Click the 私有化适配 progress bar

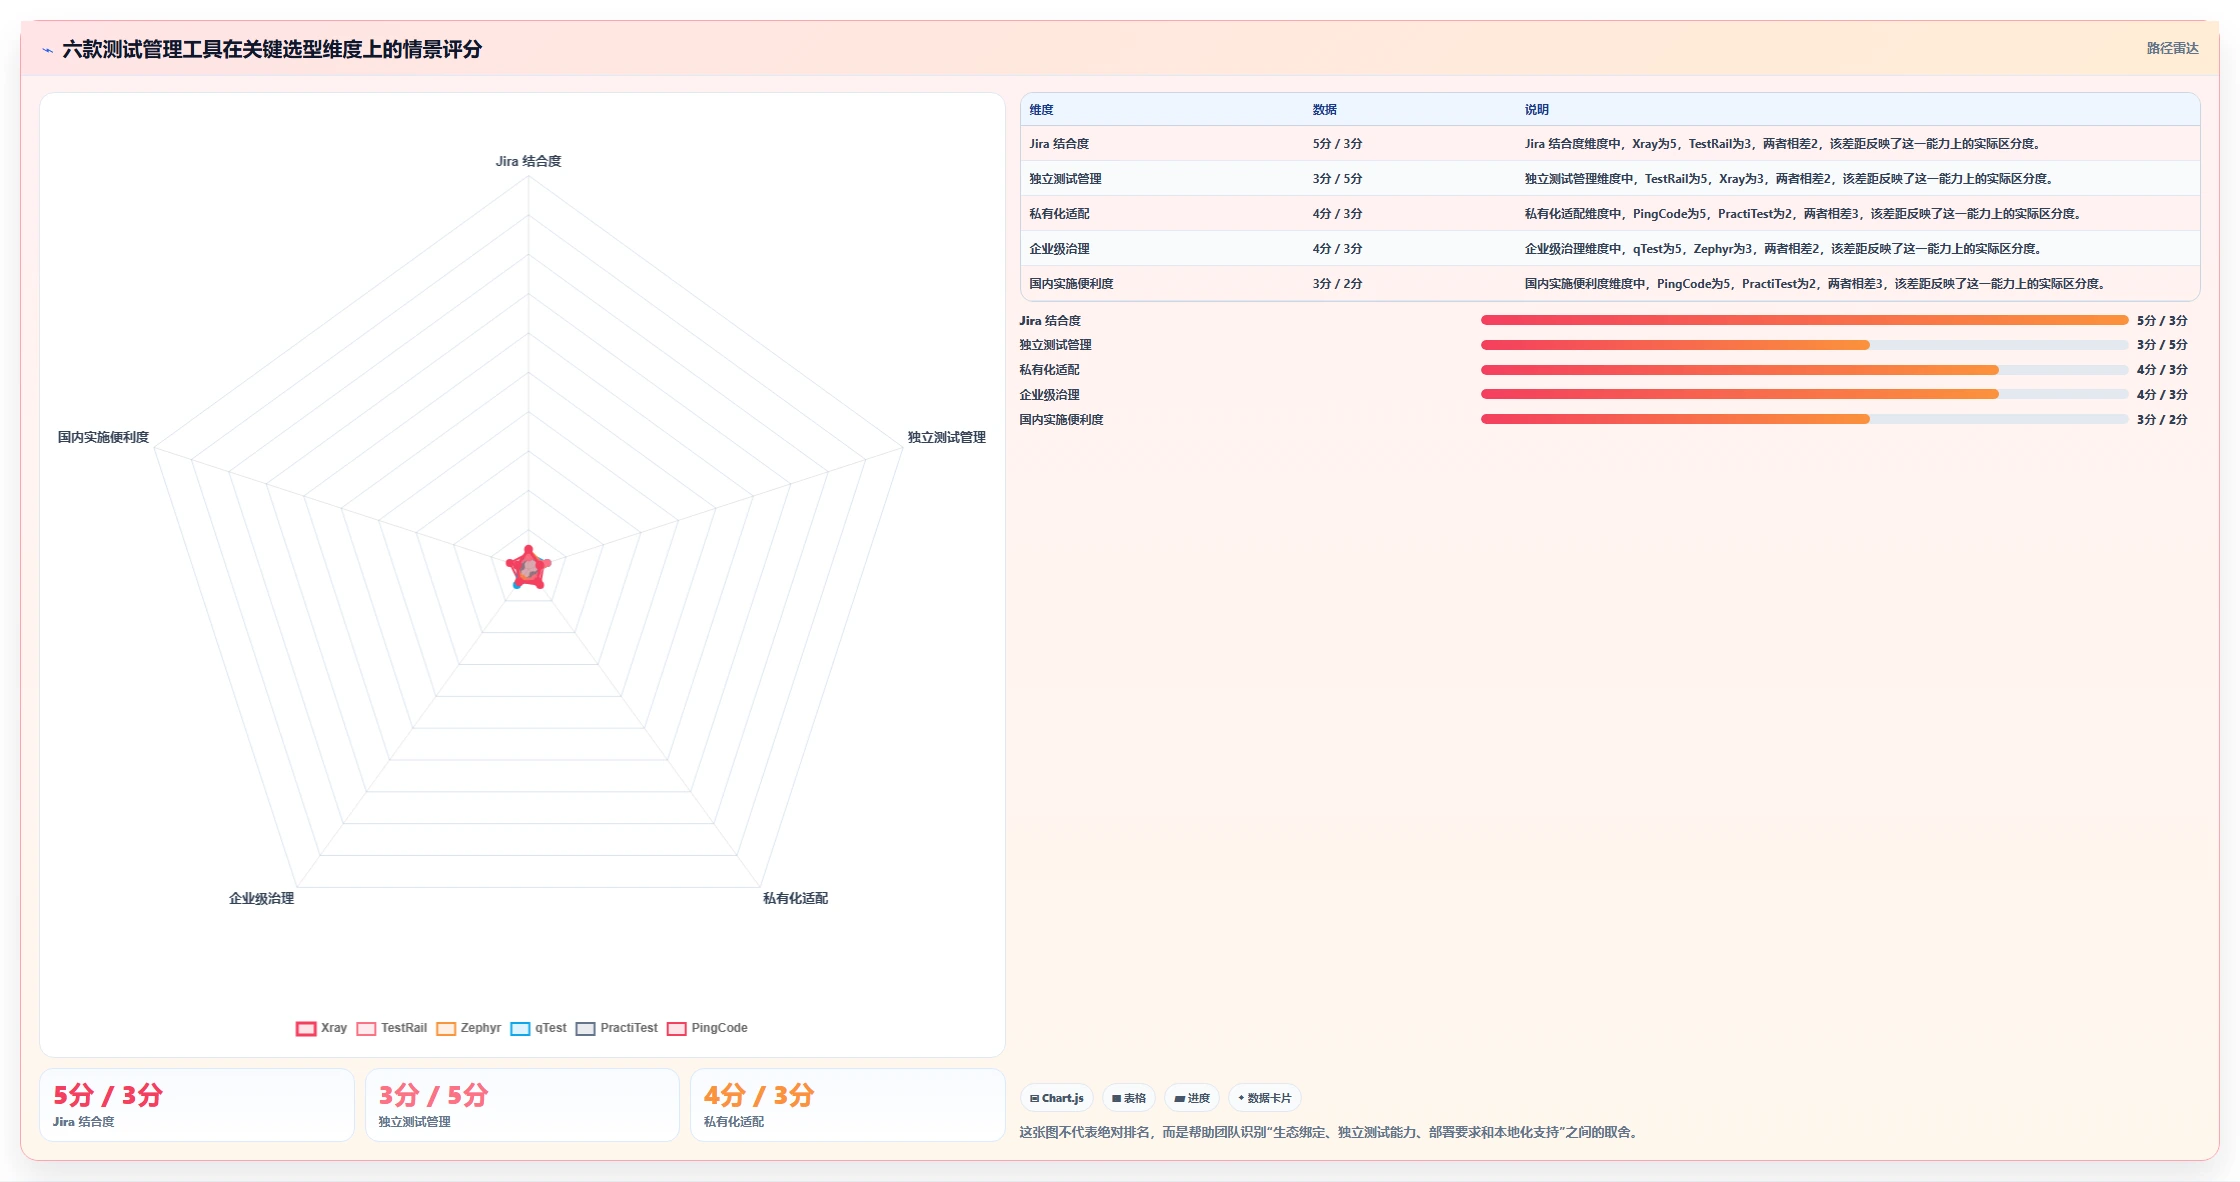1804,370
